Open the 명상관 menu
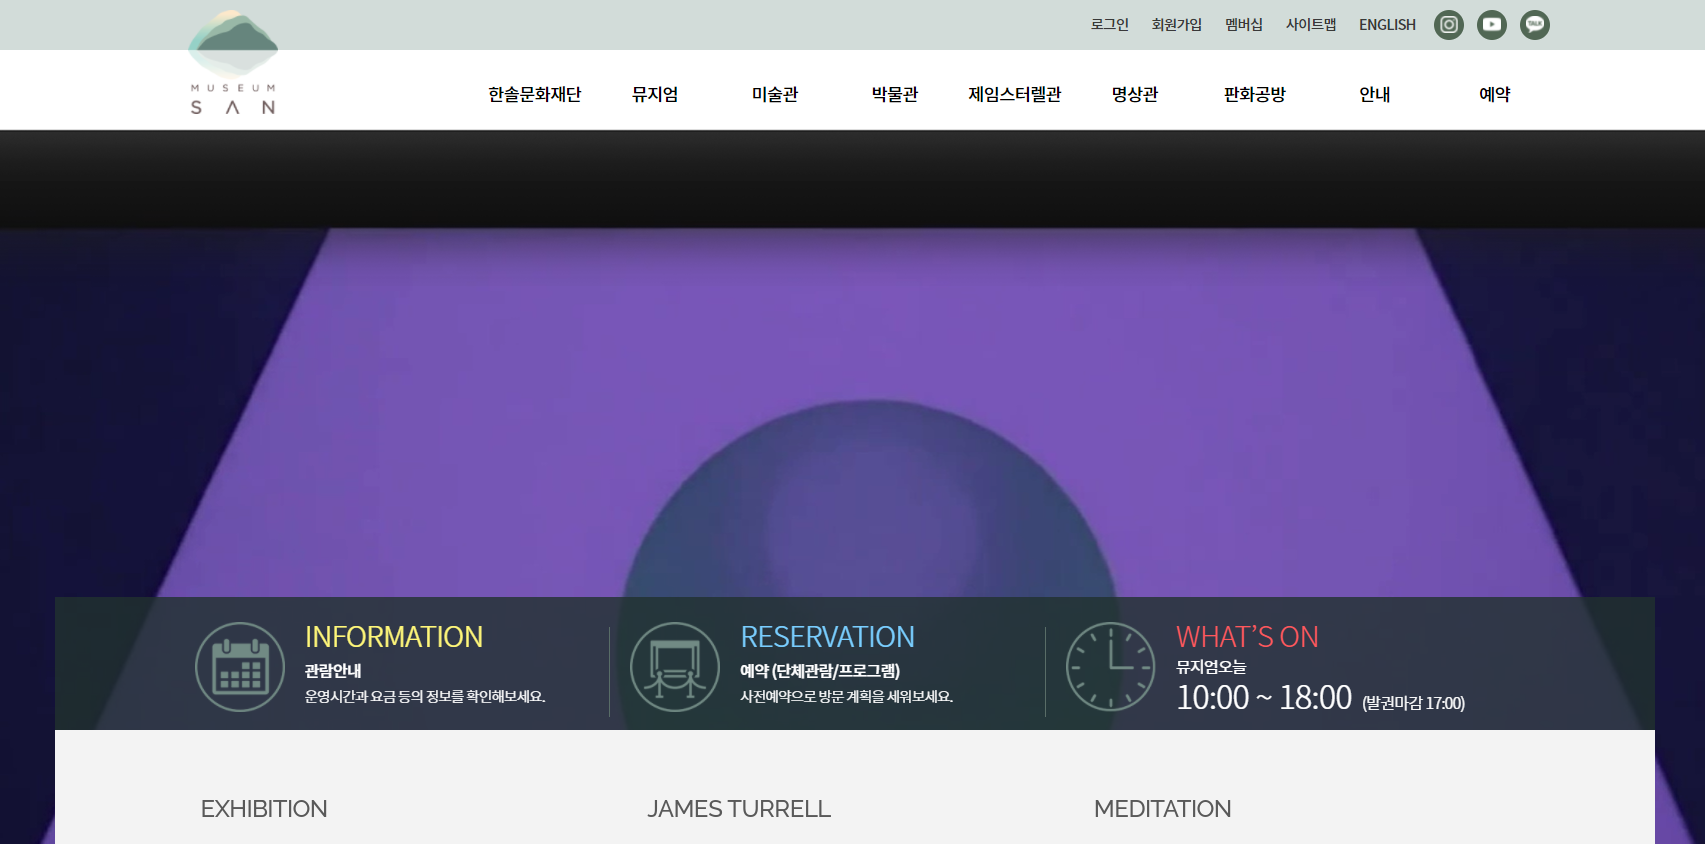Viewport: 1705px width, 844px height. 1135,94
